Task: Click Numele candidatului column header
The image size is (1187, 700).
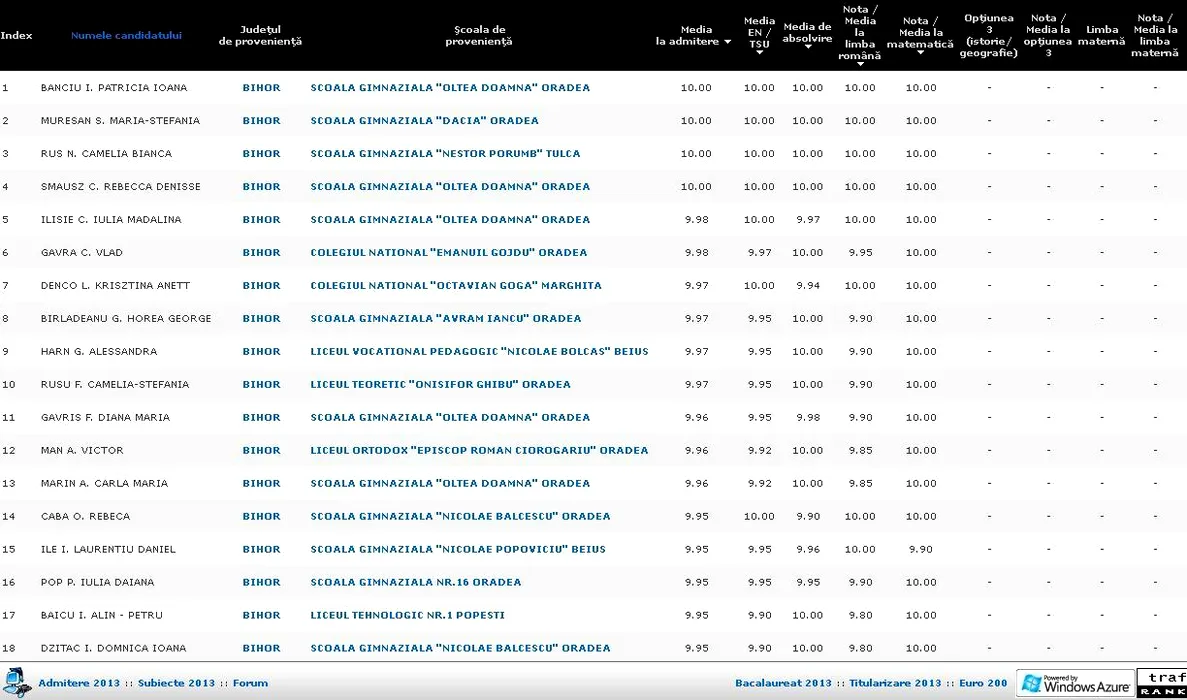Action: (126, 35)
